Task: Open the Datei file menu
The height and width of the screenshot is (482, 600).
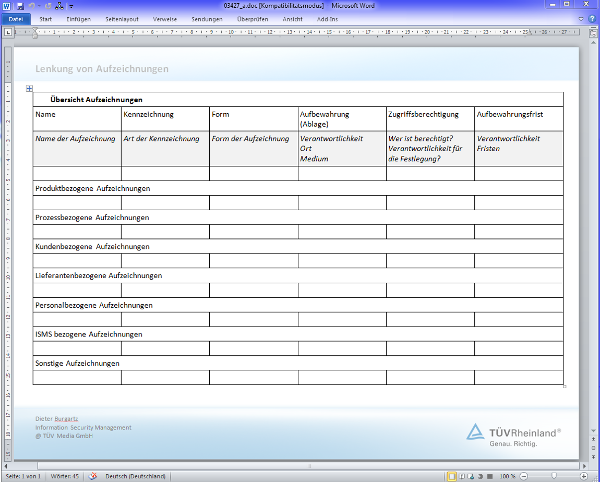Action: (15, 18)
